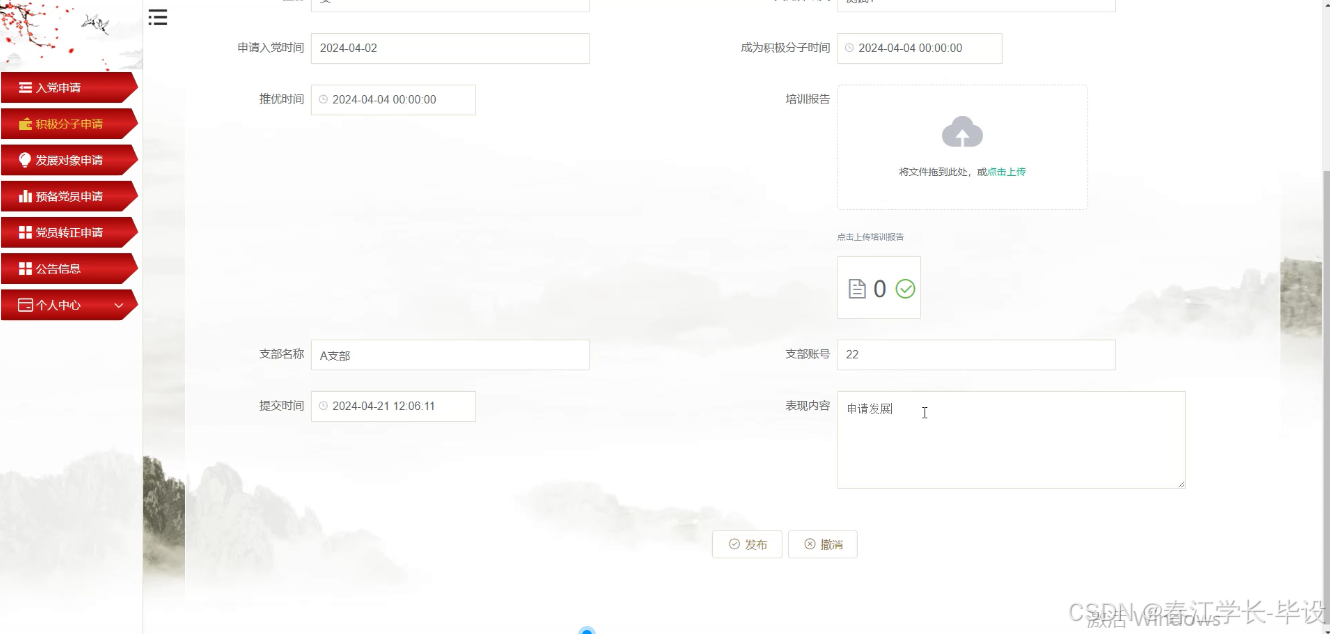The image size is (1330, 634).
Task: Click the uploaded file document icon
Action: click(857, 289)
